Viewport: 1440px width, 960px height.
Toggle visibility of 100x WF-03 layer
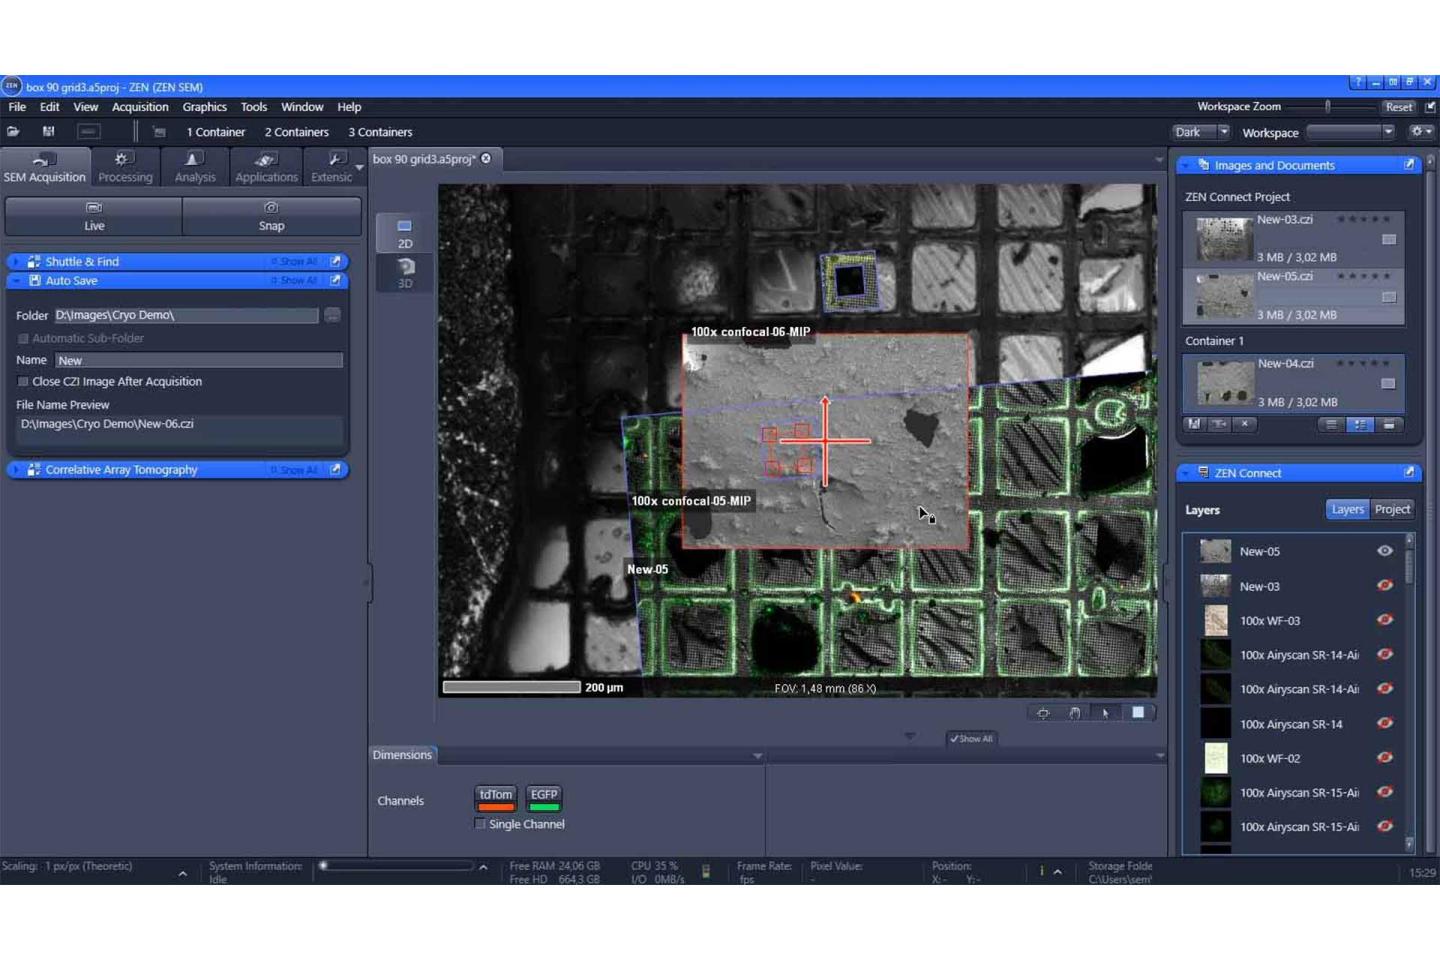coord(1385,620)
